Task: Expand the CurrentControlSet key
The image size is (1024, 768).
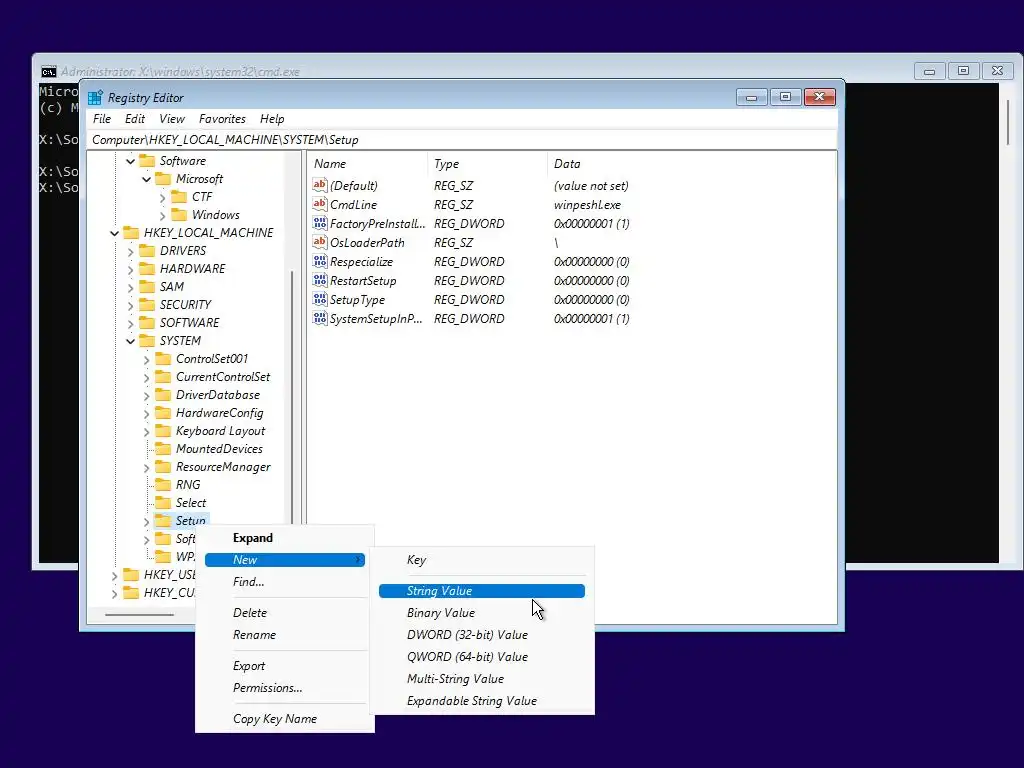Action: point(146,377)
